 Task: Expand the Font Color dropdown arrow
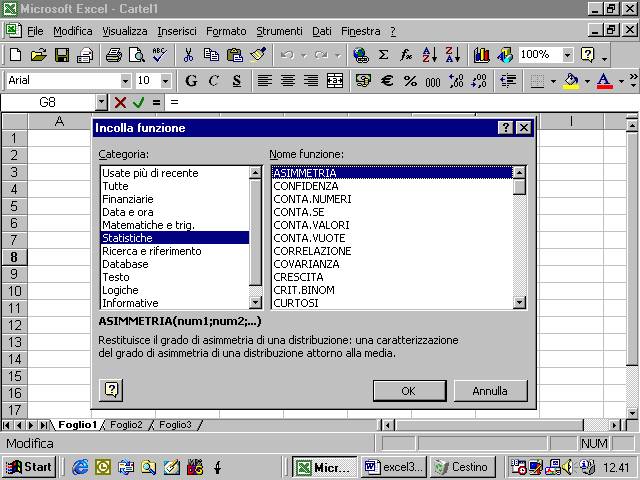pyautogui.click(x=621, y=81)
